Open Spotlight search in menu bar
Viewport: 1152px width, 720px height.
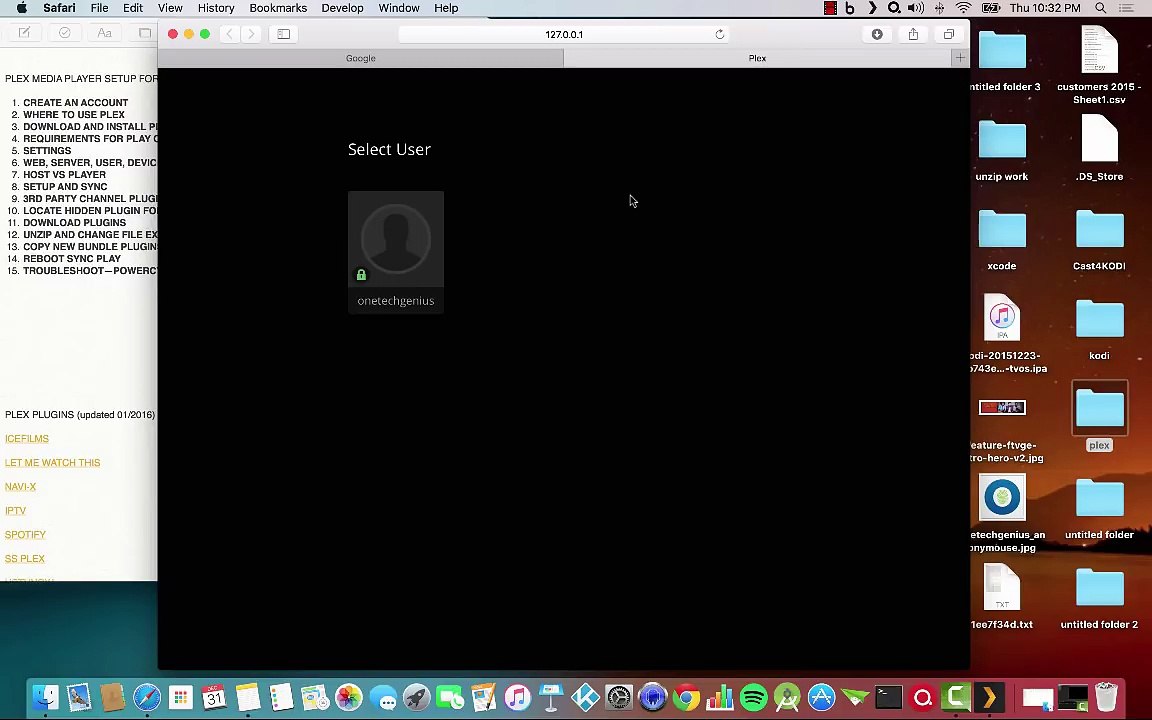(1100, 8)
